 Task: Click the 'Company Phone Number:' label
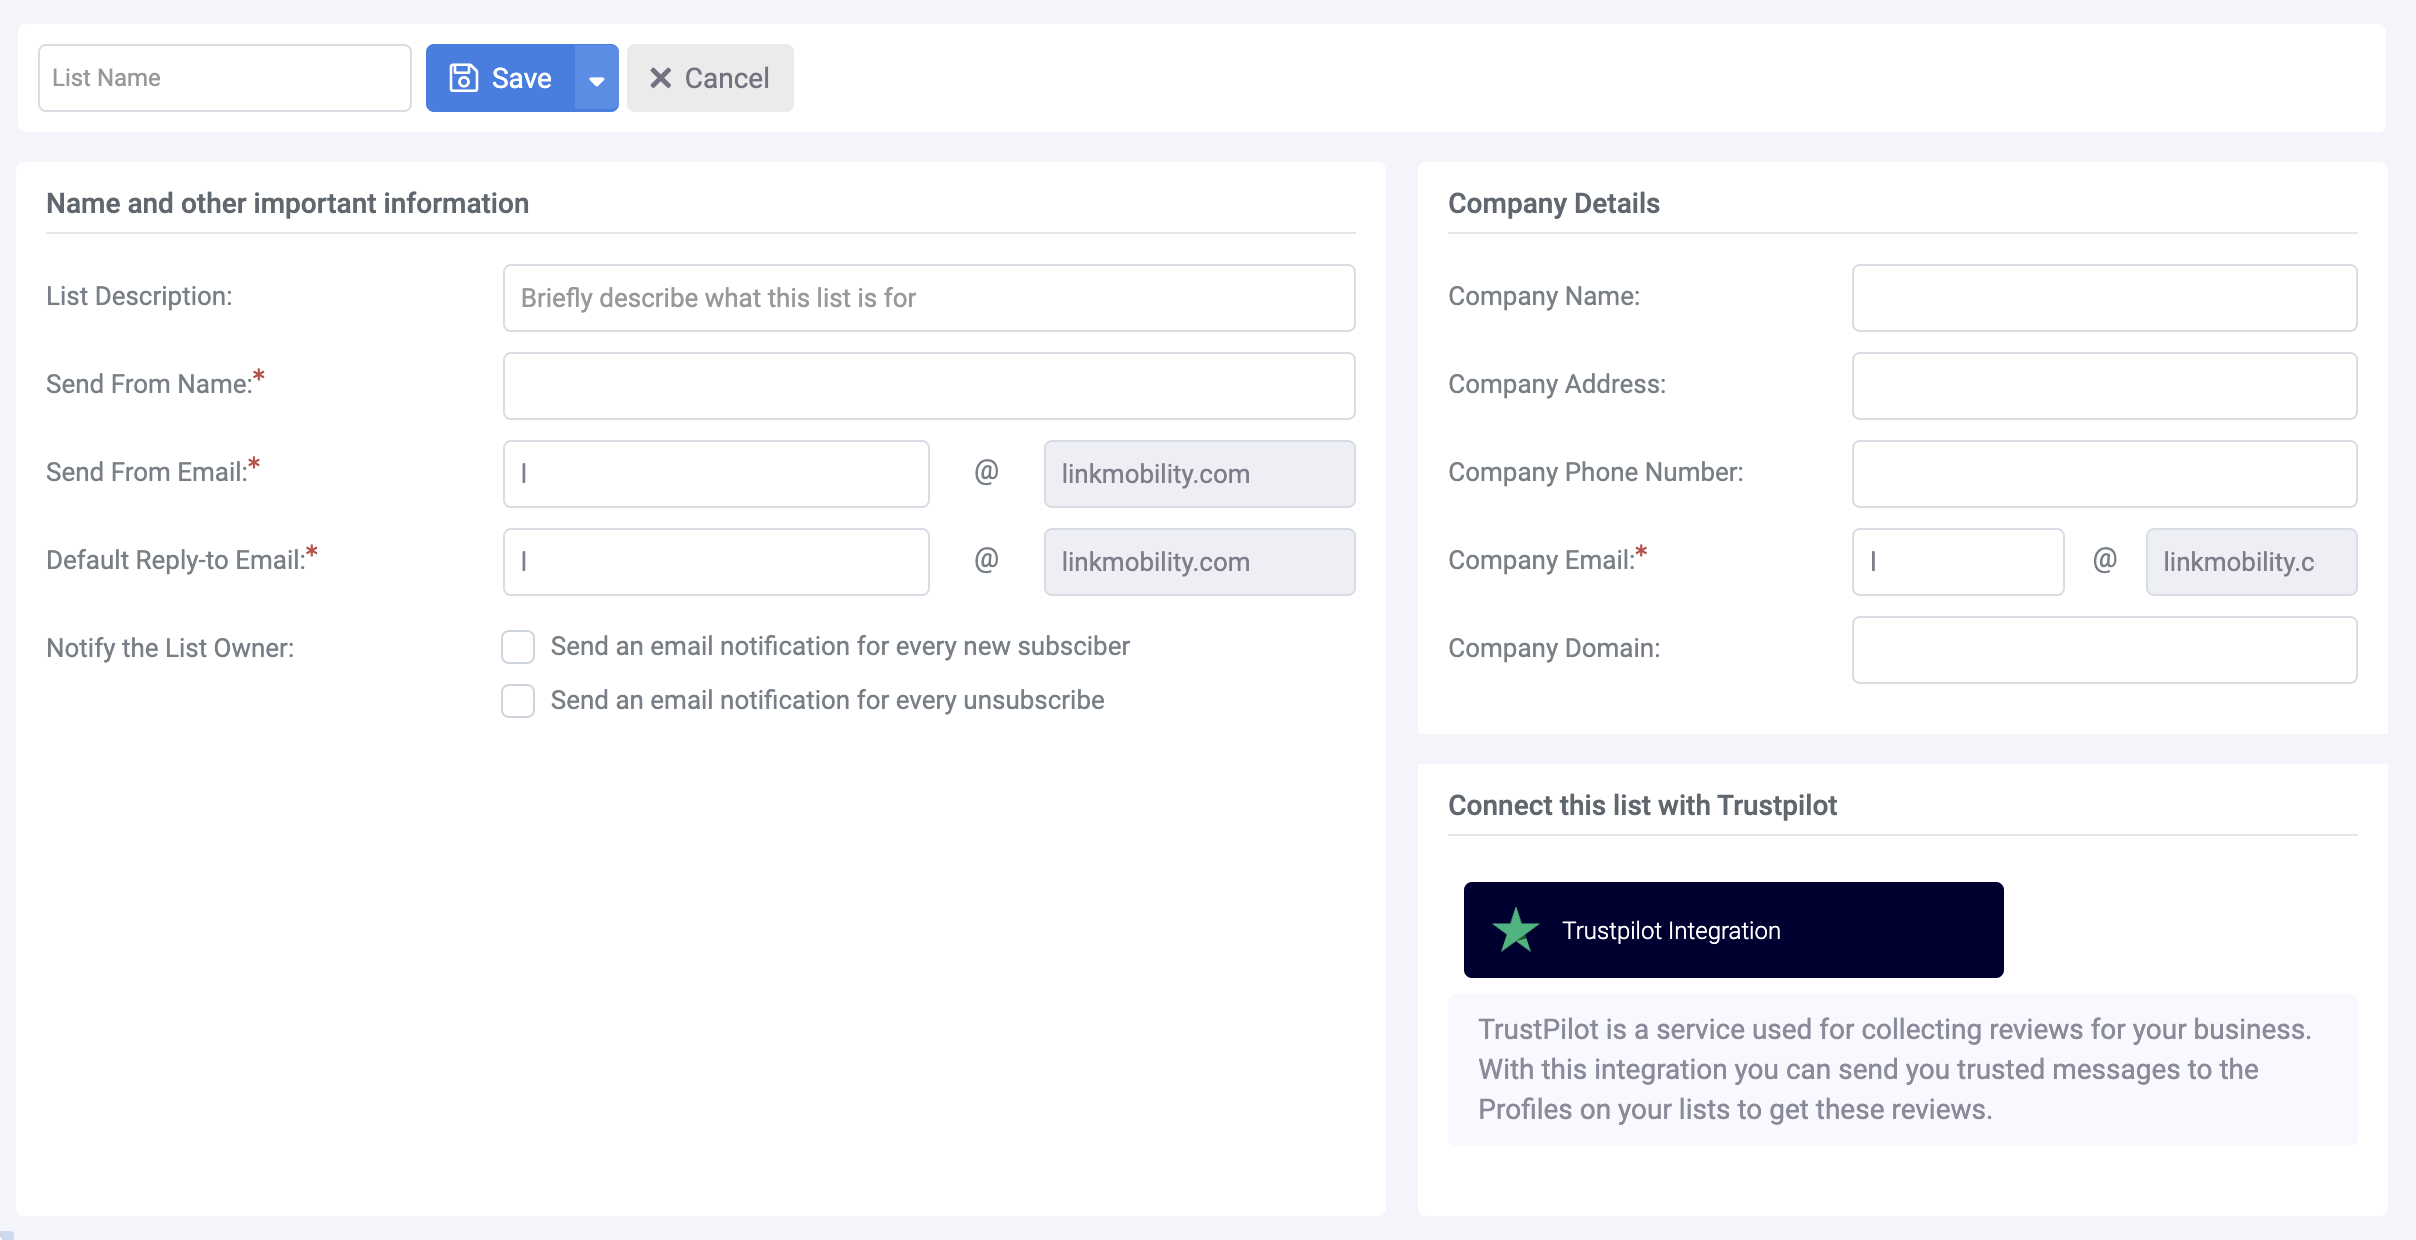[1595, 472]
